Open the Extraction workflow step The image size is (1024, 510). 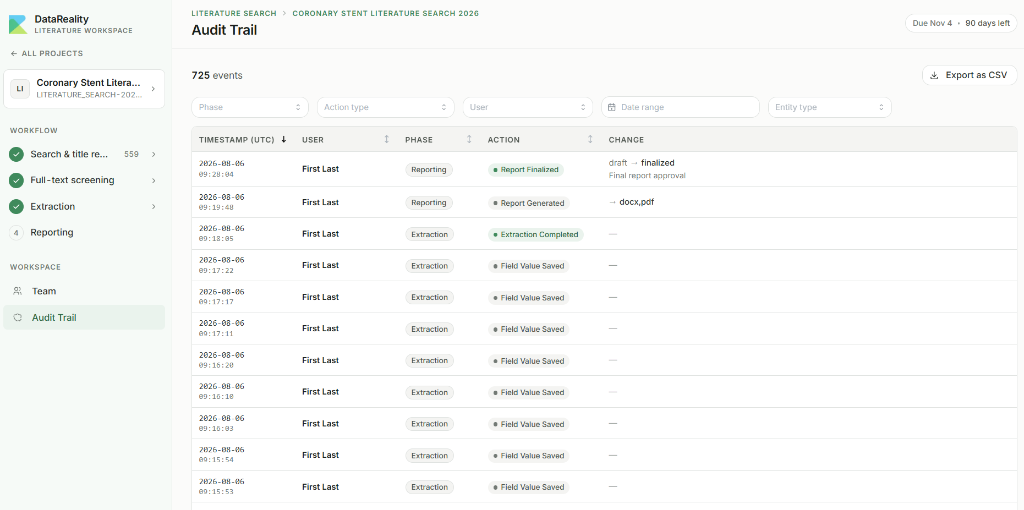point(84,206)
